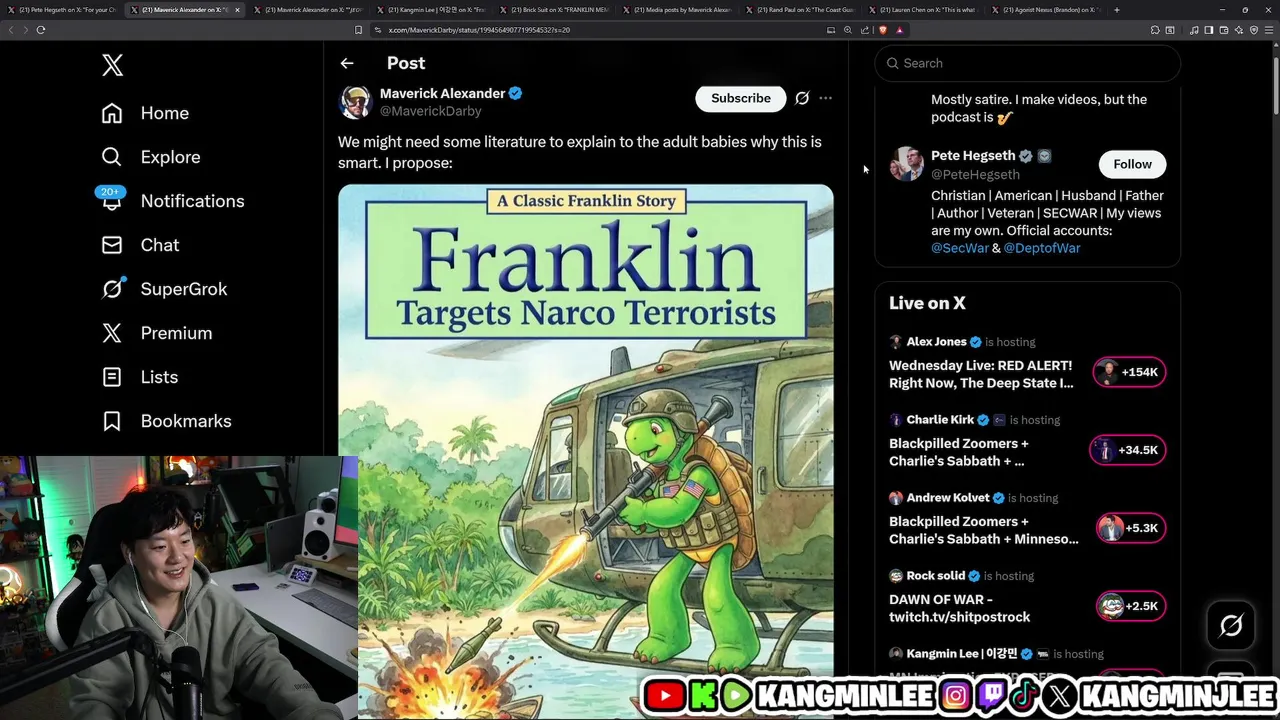Viewport: 1280px width, 720px height.
Task: Open the Home timeline
Action: (x=145, y=113)
